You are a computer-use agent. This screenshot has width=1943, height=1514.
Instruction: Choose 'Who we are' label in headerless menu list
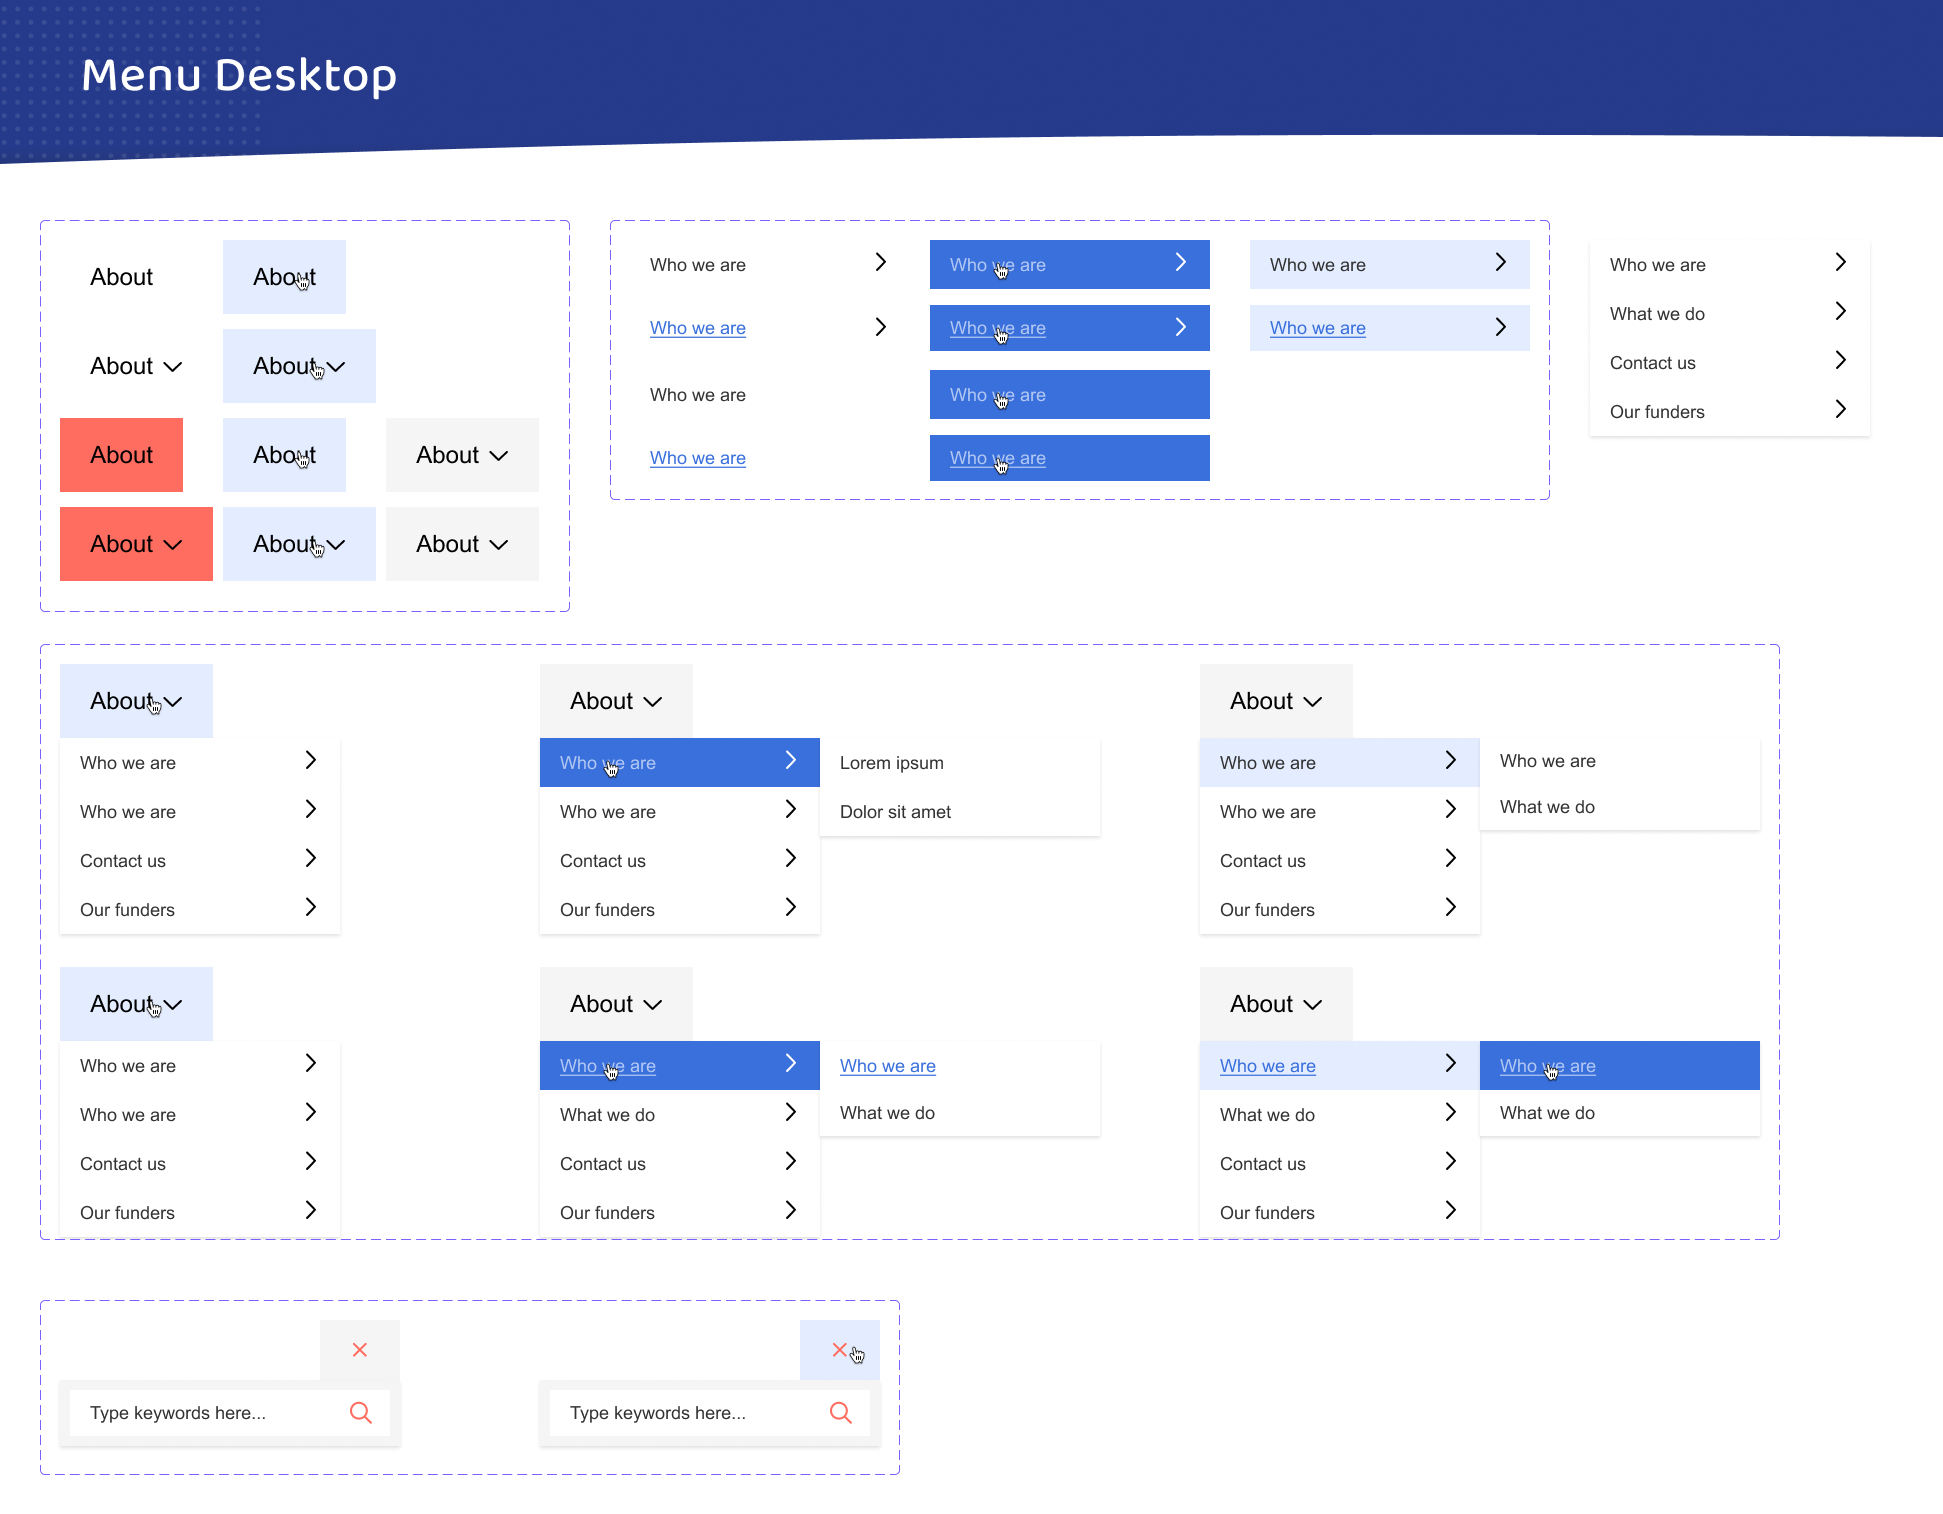[x=1657, y=265]
